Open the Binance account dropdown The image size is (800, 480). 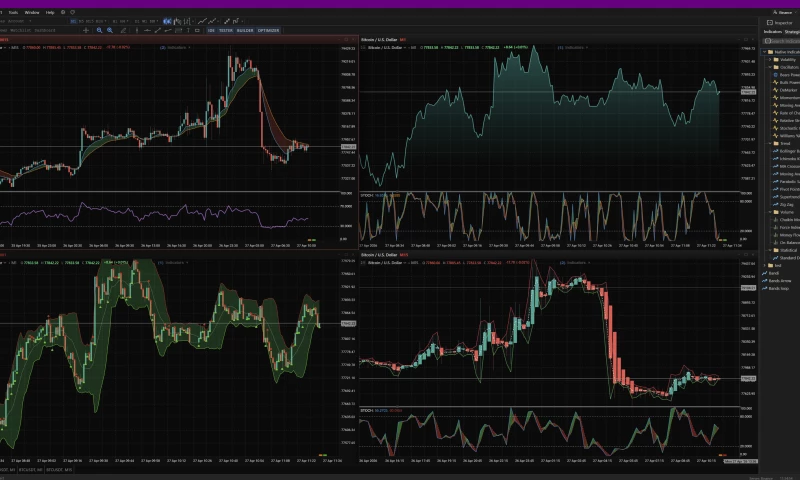click(x=783, y=12)
